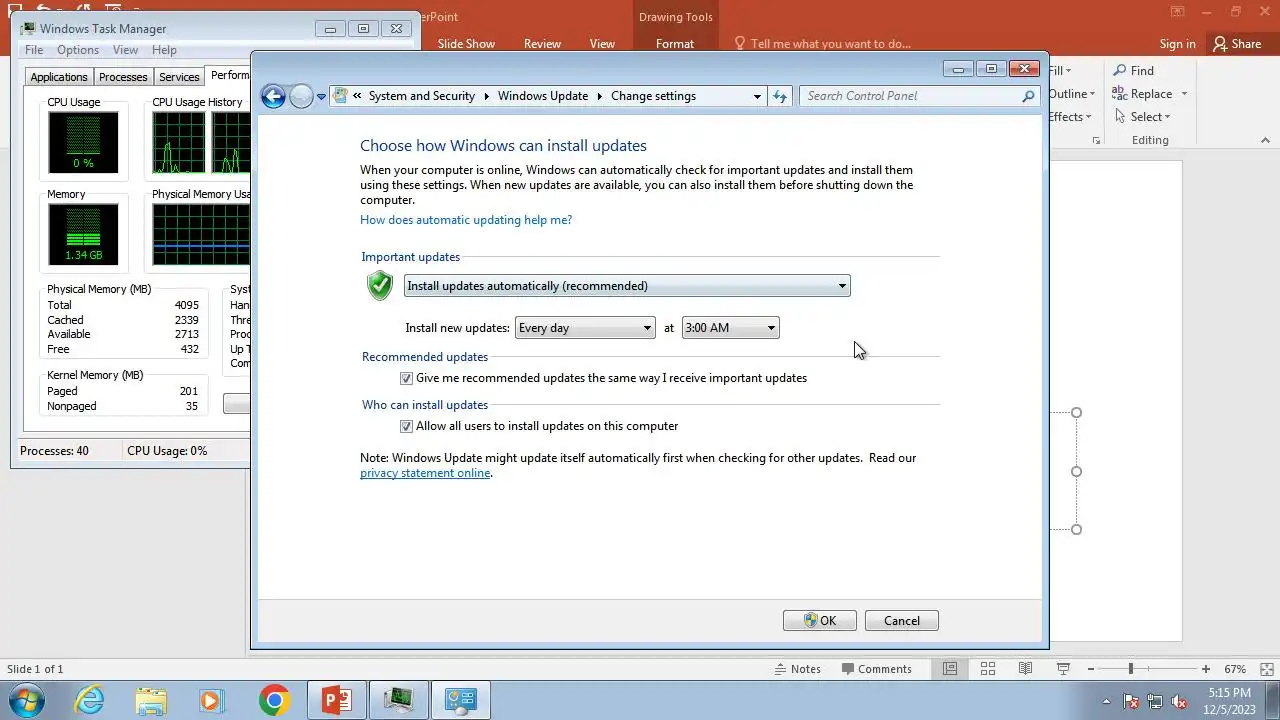Click the 67% zoom level in PowerPoint
Viewport: 1280px width, 720px height.
1235,669
